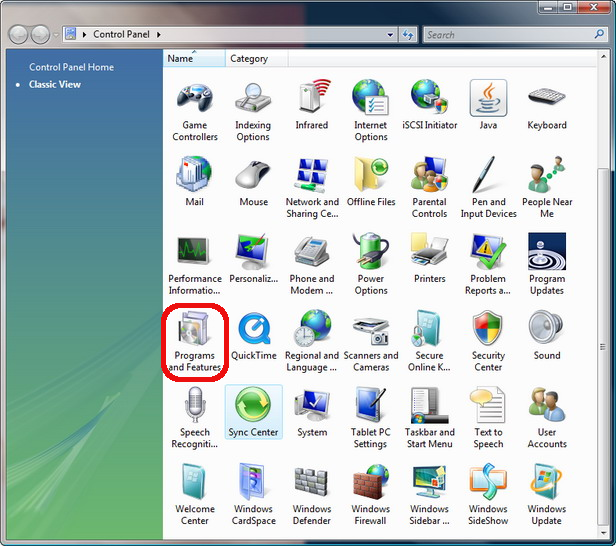Open the Sound speaker icon

(x=547, y=328)
